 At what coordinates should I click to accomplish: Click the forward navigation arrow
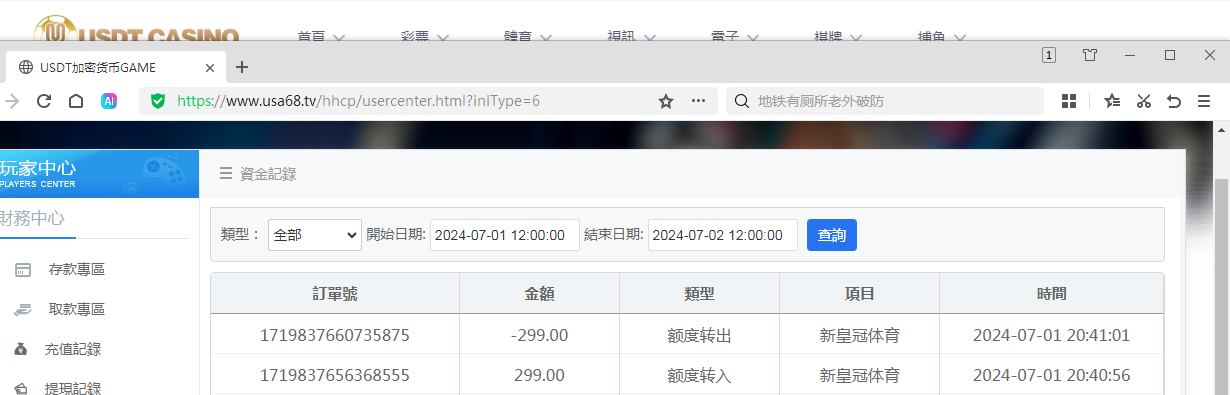(x=12, y=101)
